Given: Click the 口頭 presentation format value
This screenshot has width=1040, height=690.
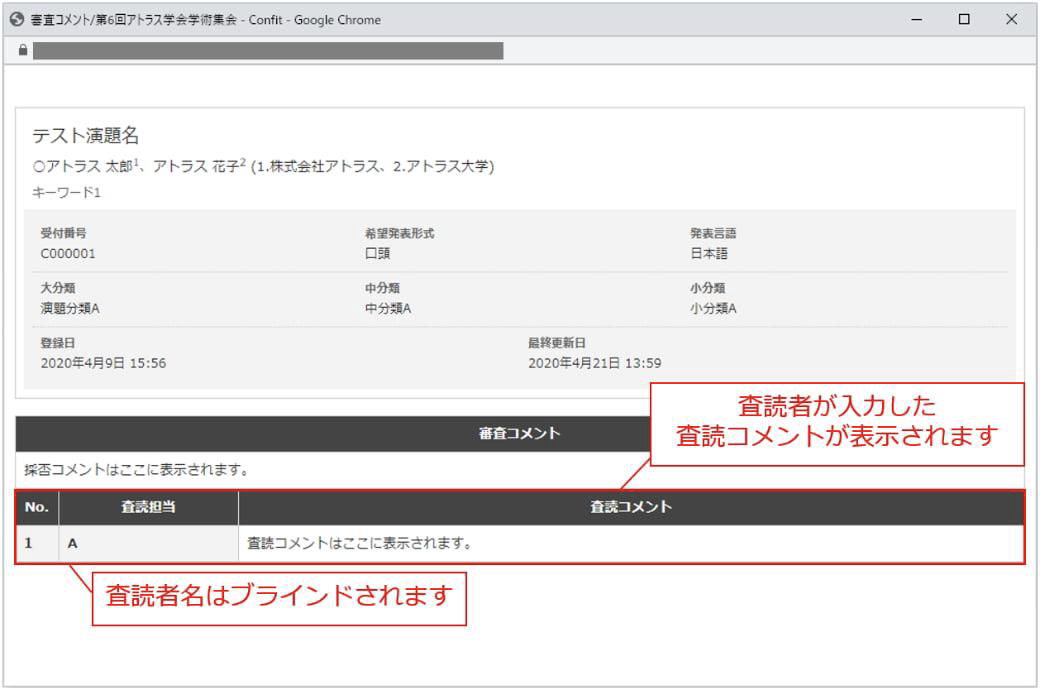Looking at the screenshot, I should tap(377, 253).
